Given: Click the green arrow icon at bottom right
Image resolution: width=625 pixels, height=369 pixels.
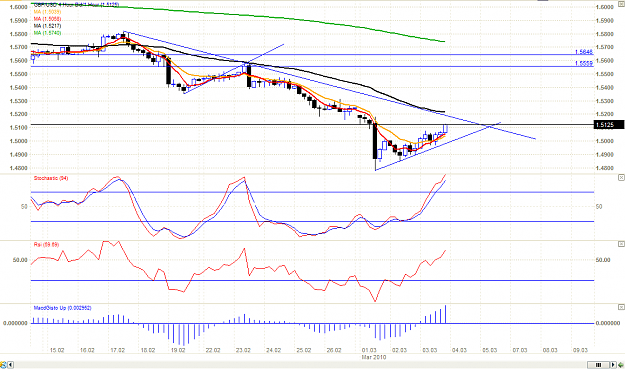Looking at the screenshot, I should pyautogui.click(x=621, y=365).
